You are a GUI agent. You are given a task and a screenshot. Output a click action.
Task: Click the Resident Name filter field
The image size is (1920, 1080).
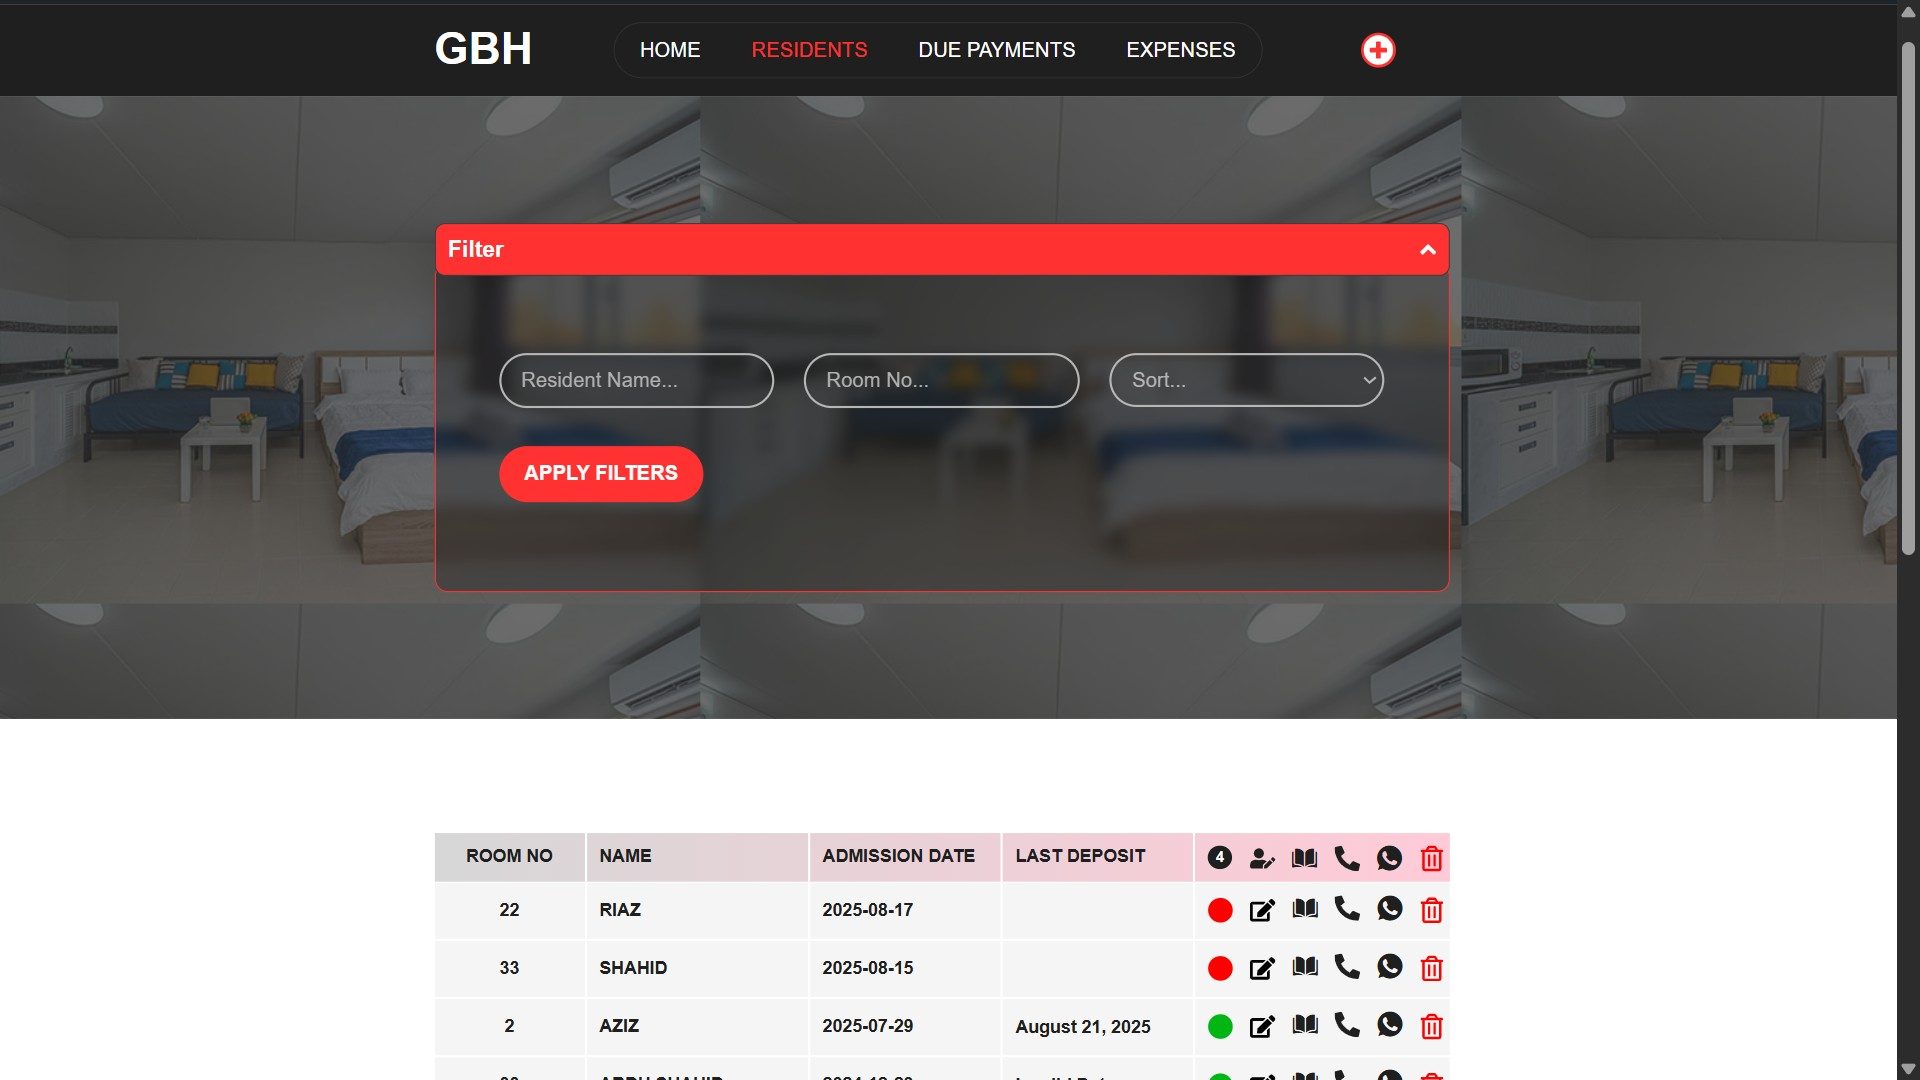tap(636, 380)
